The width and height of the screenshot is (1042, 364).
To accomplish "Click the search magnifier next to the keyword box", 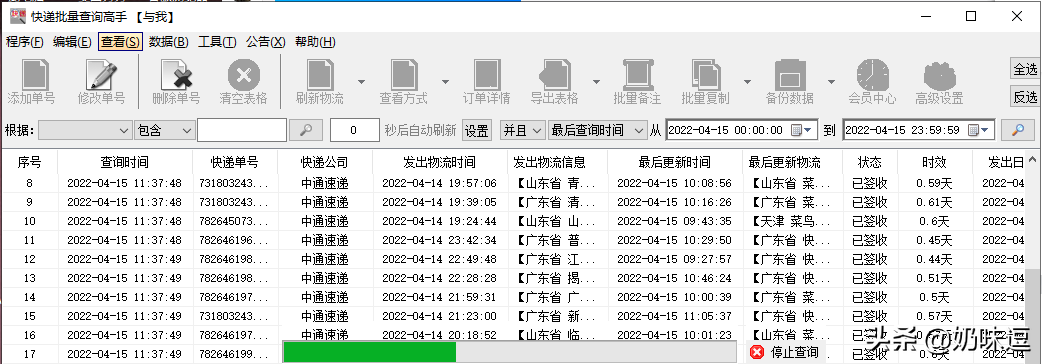I will coord(306,130).
